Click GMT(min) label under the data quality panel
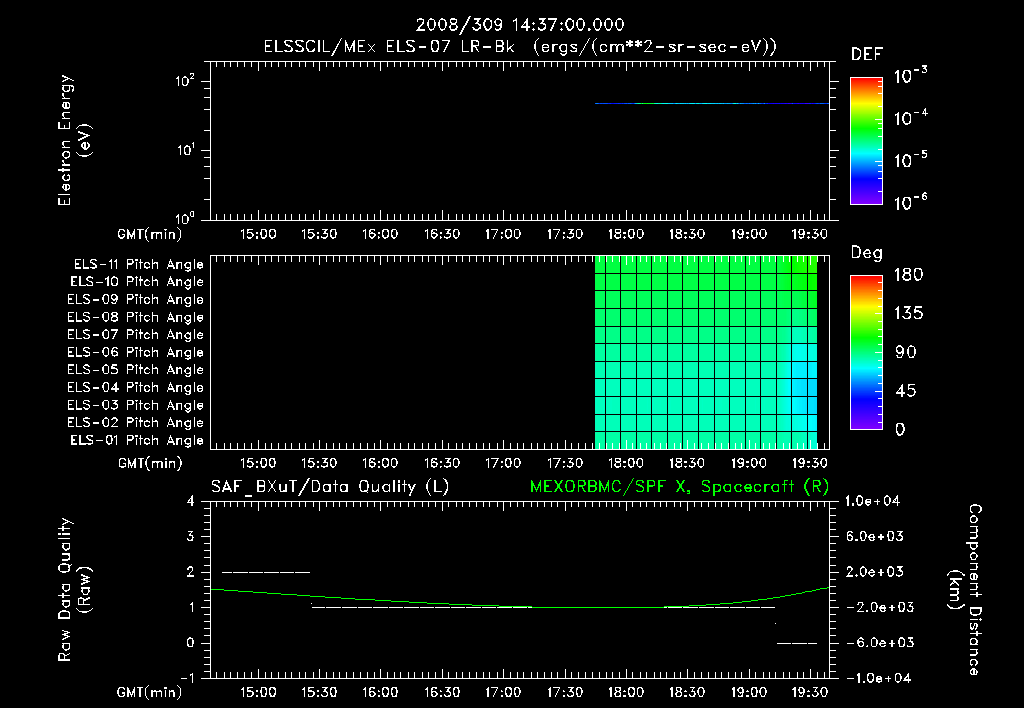The image size is (1024, 708). pos(150,693)
